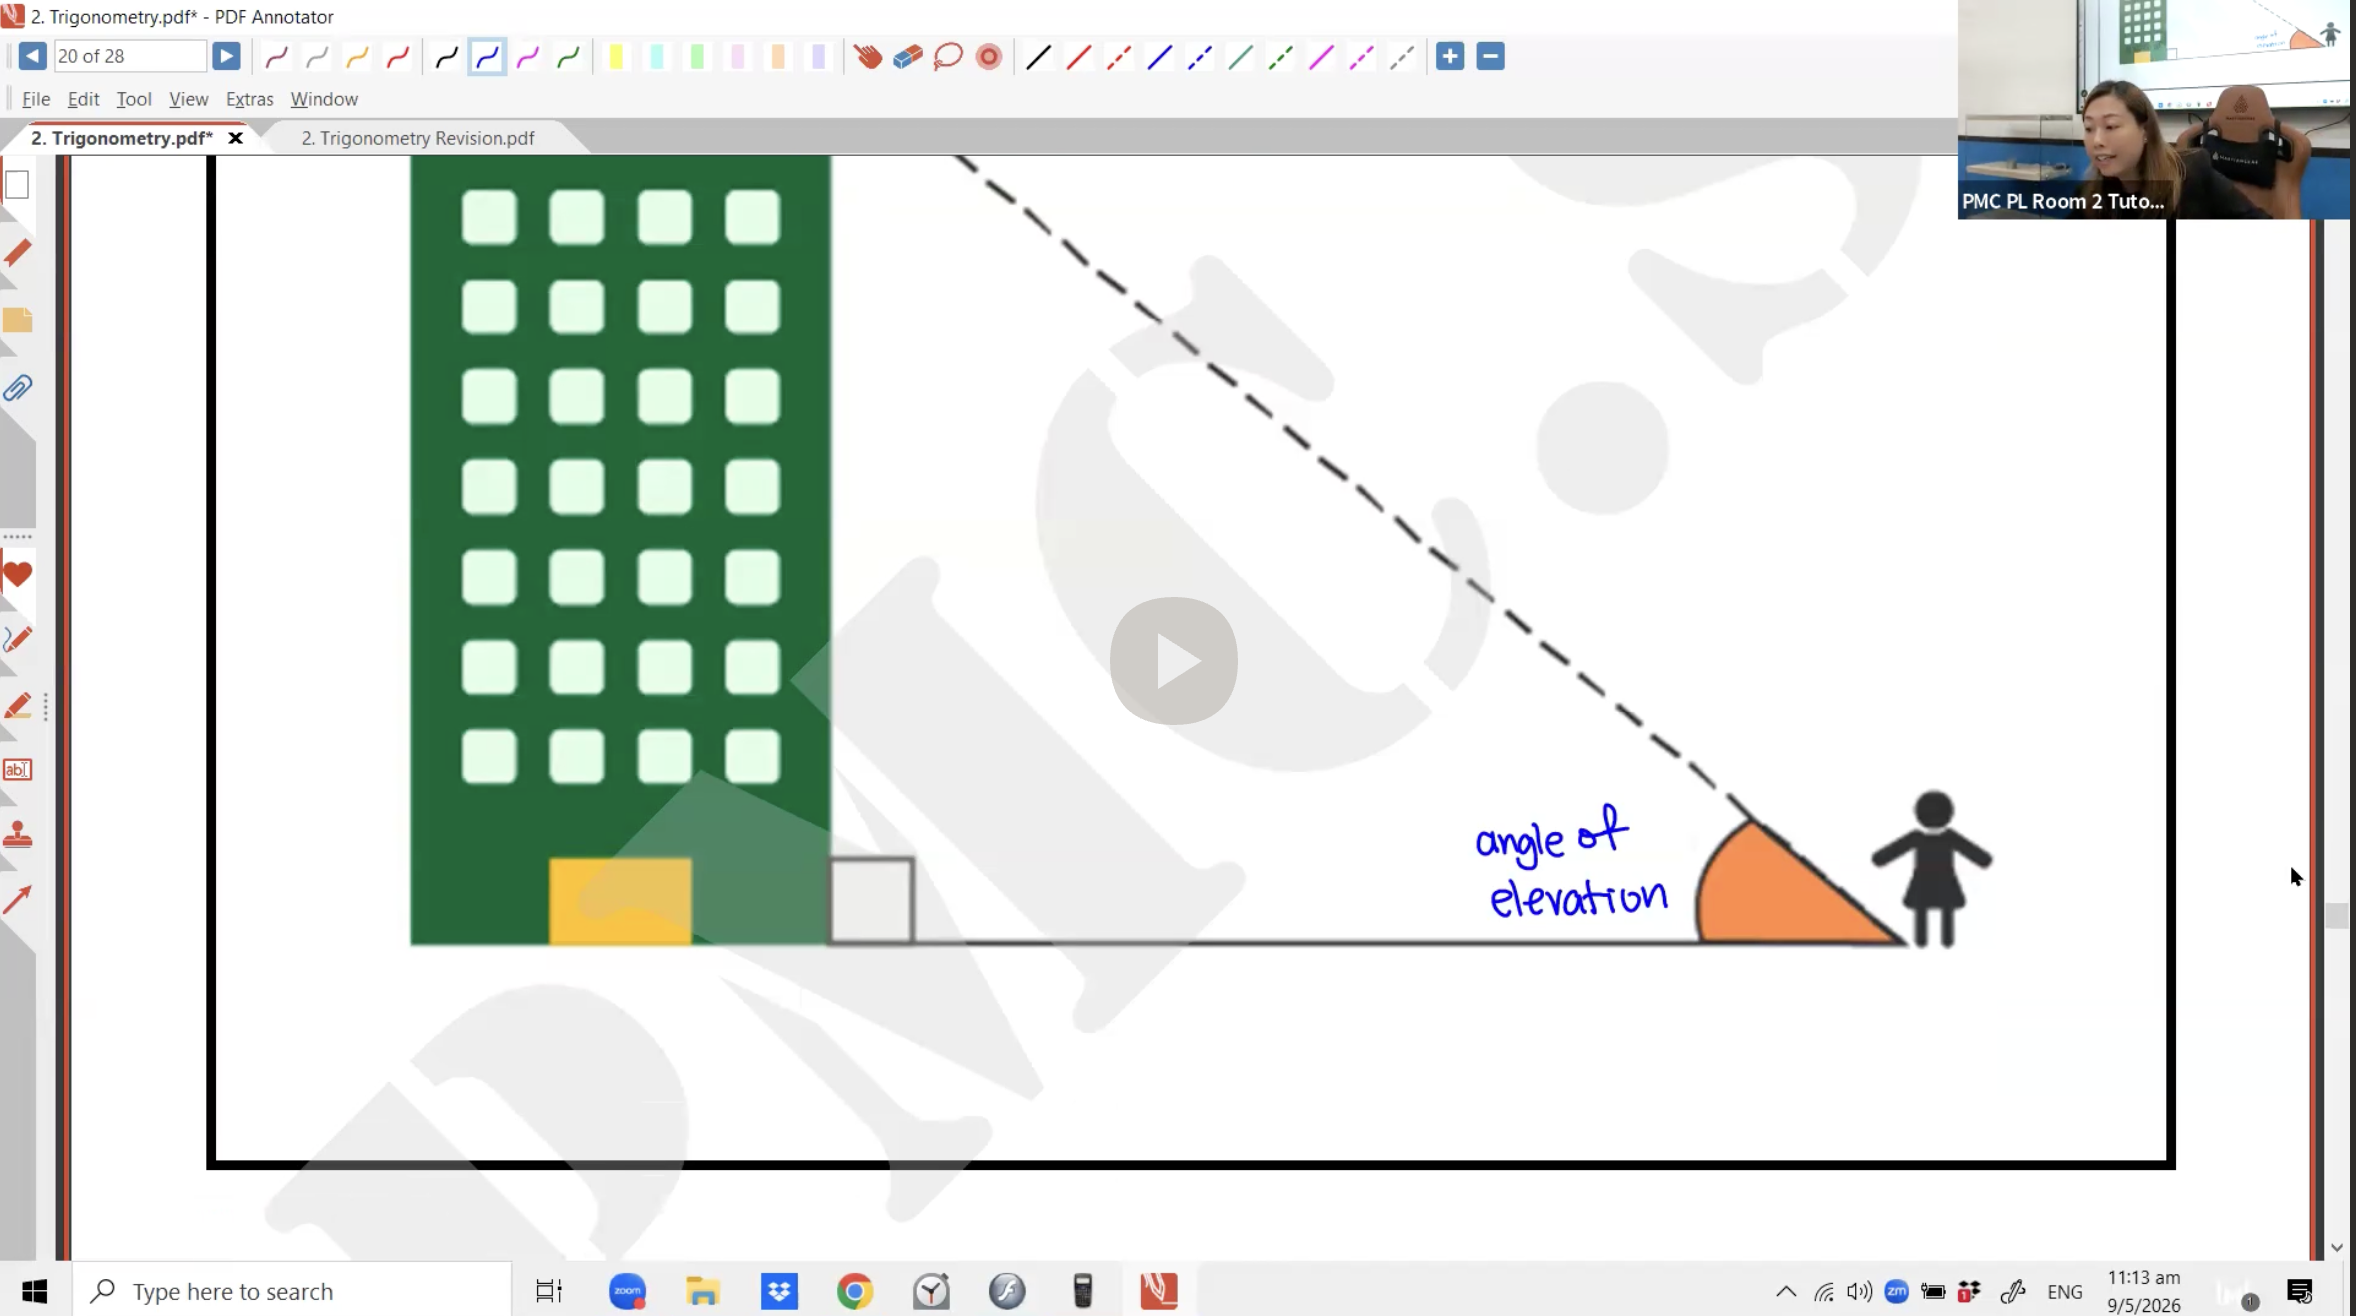Zoom in with the plus button

pos(1450,56)
